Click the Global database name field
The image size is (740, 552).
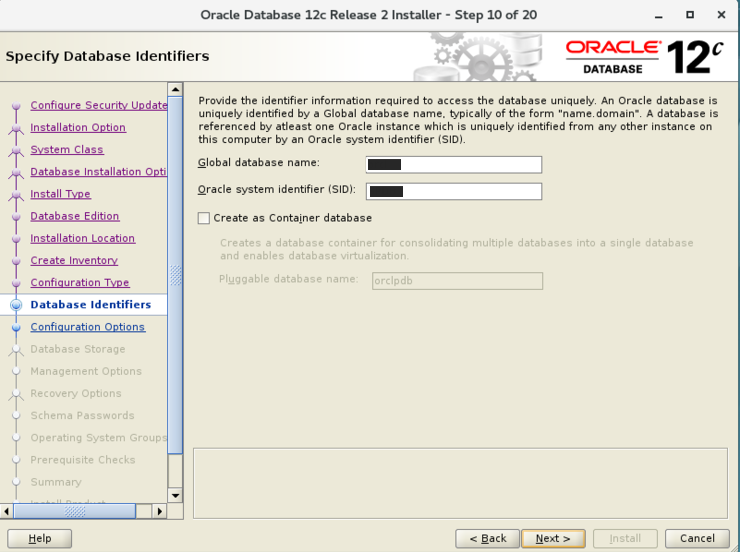(454, 165)
